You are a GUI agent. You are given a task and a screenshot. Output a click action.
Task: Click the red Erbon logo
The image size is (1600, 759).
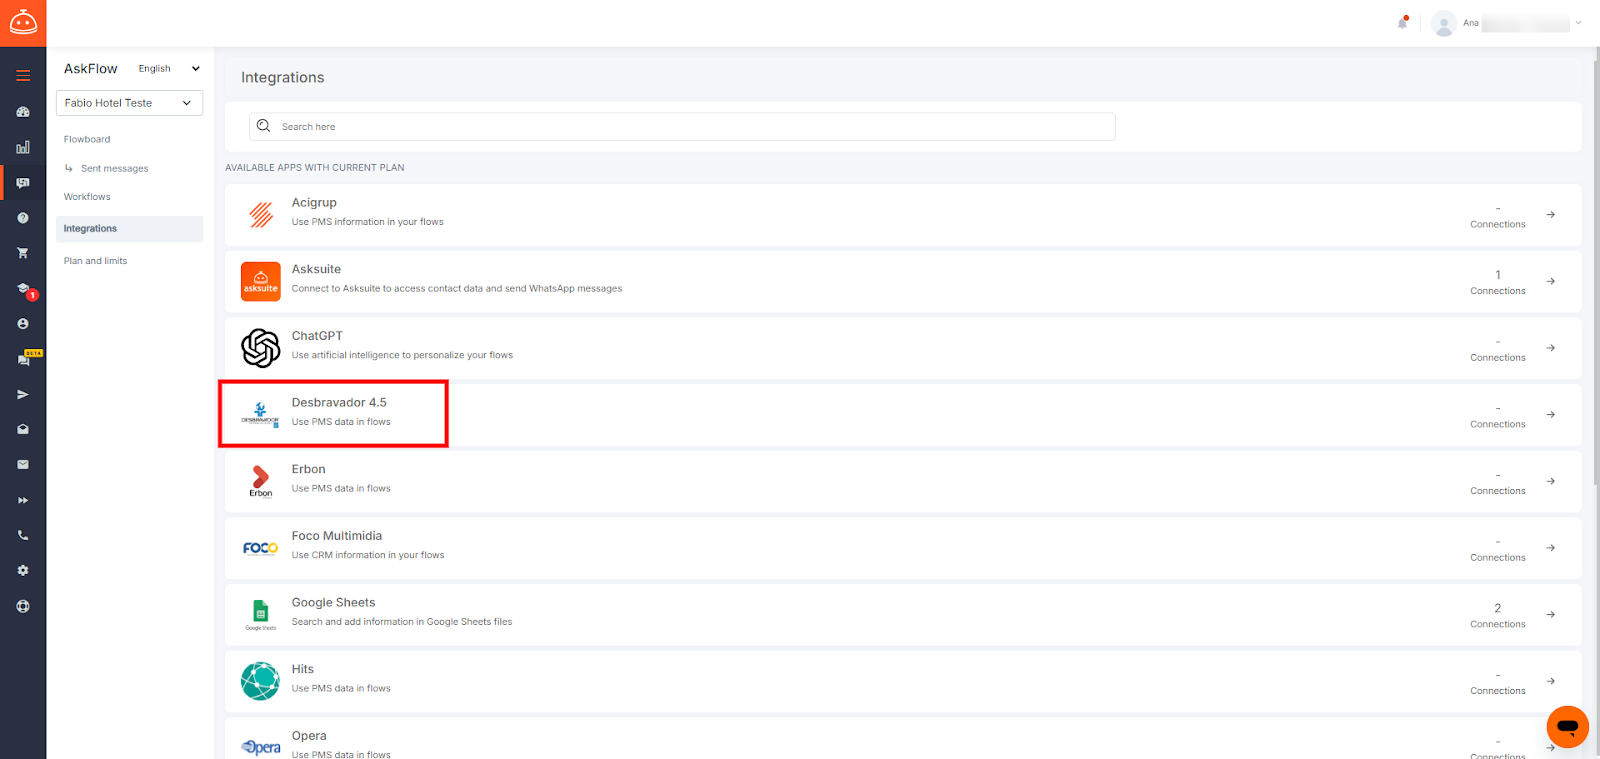tap(260, 481)
